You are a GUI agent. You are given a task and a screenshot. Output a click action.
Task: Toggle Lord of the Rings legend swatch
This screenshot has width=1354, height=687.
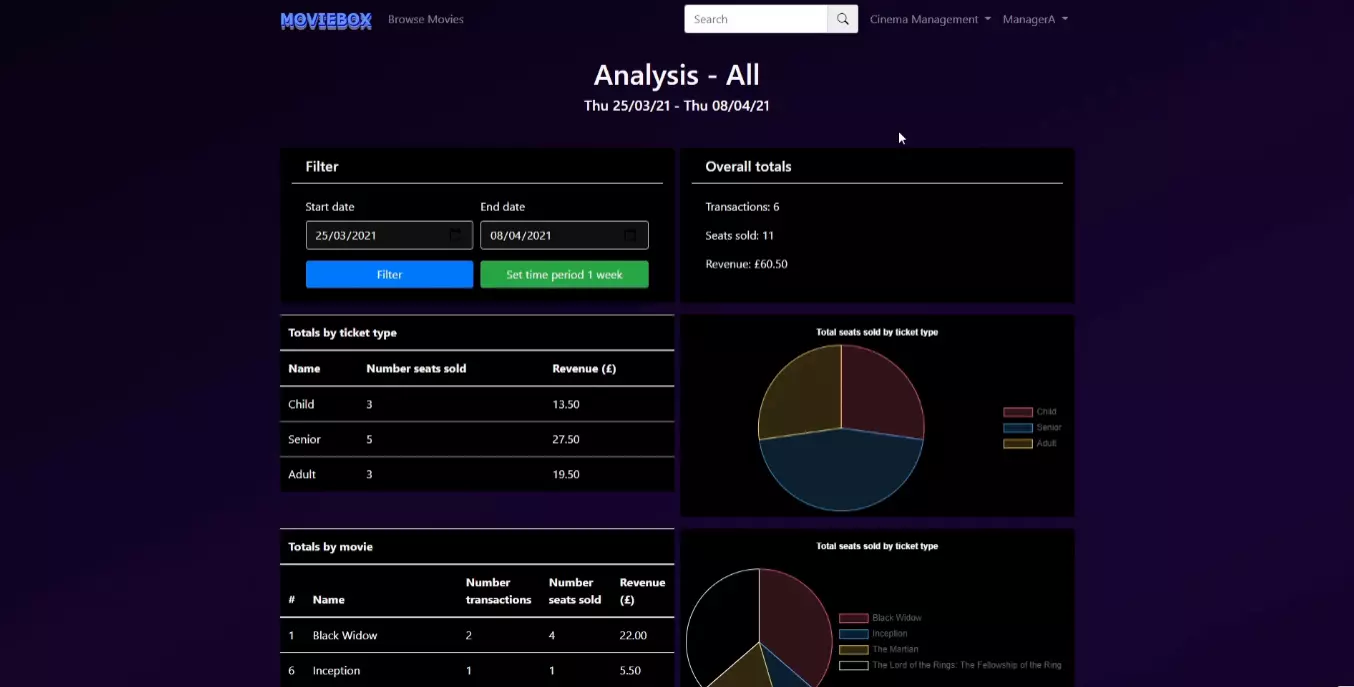(x=854, y=665)
